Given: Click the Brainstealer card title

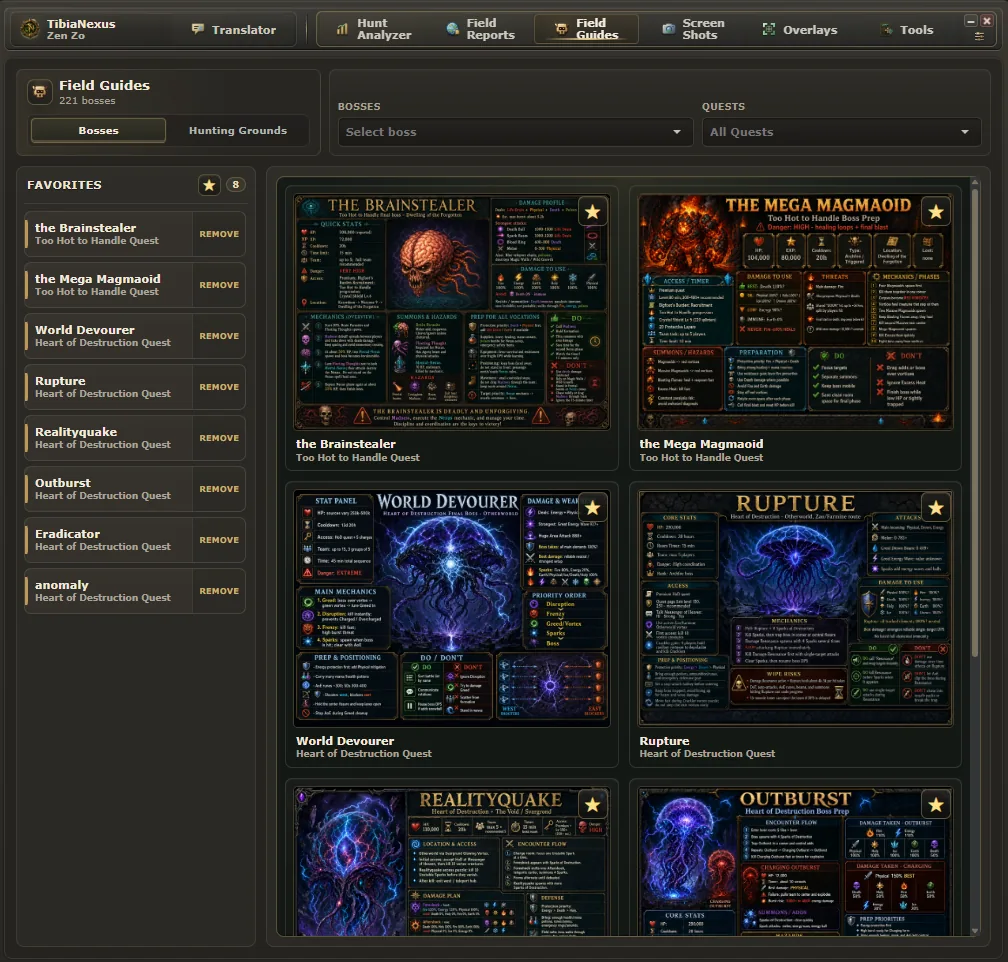Looking at the screenshot, I should pyautogui.click(x=346, y=444).
